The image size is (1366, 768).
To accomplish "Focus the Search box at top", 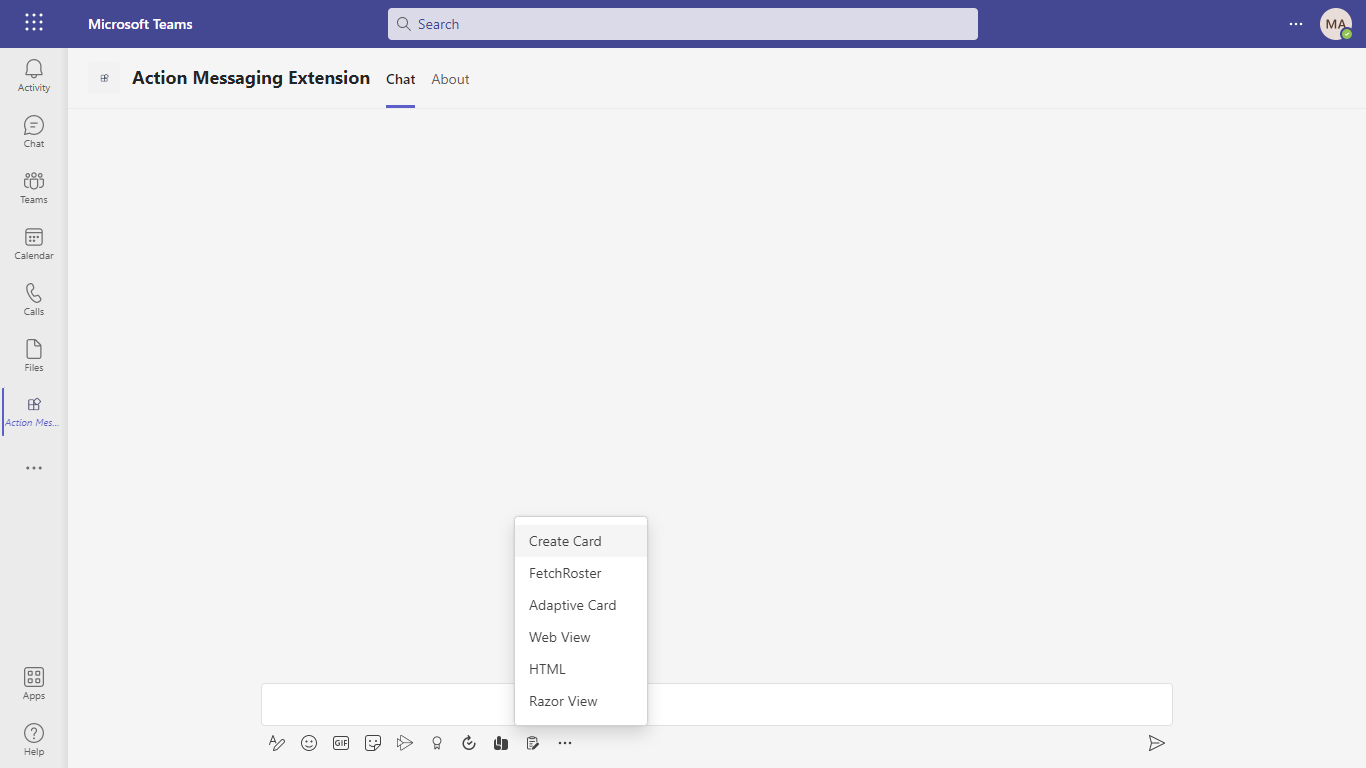I will coord(683,24).
